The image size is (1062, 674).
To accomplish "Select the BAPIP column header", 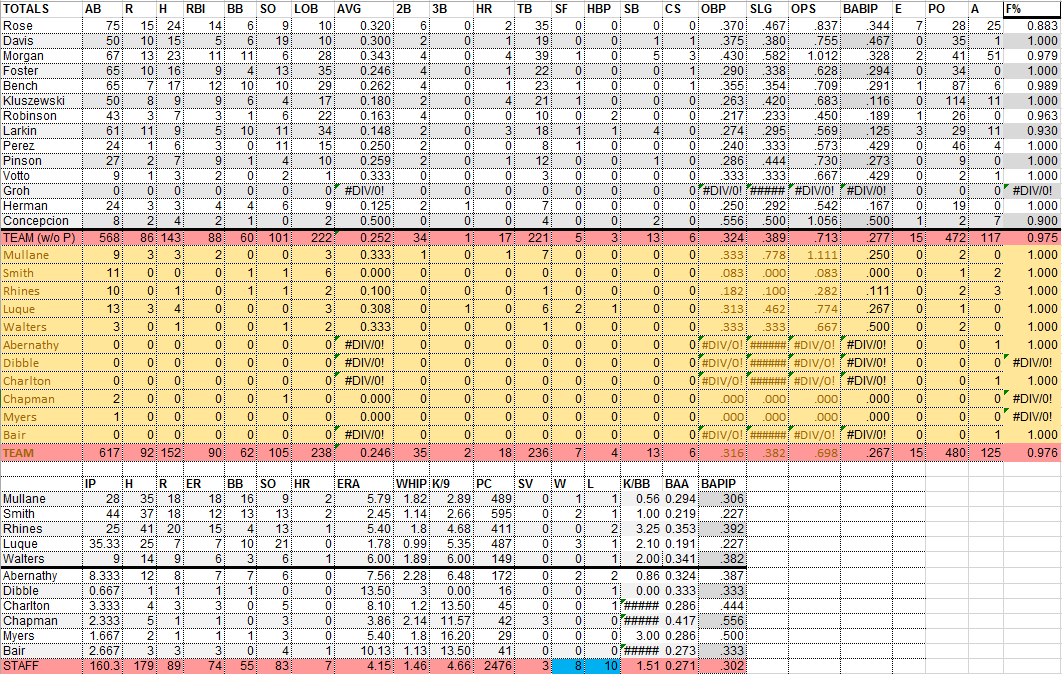I will click(722, 484).
